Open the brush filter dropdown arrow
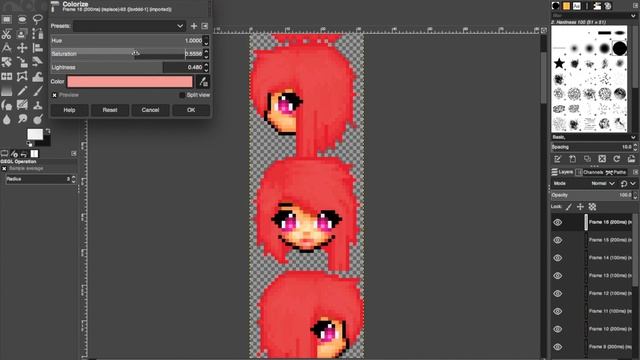The height and width of the screenshot is (360, 640). (633, 16)
